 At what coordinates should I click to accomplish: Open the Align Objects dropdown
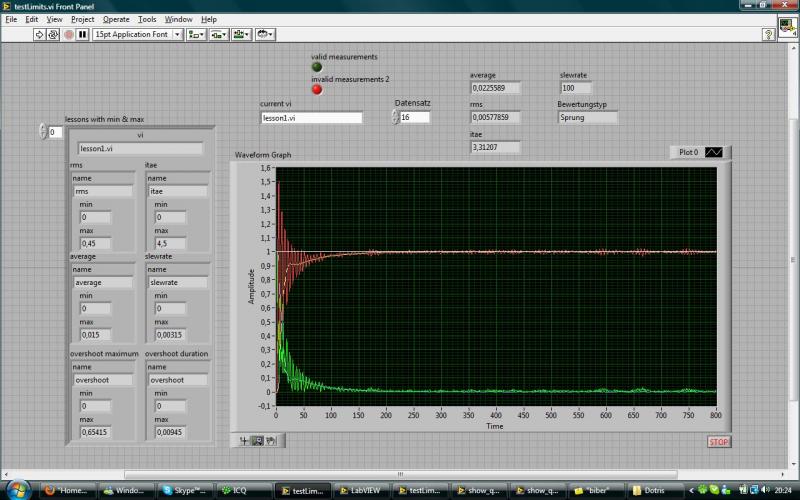pyautogui.click(x=196, y=34)
